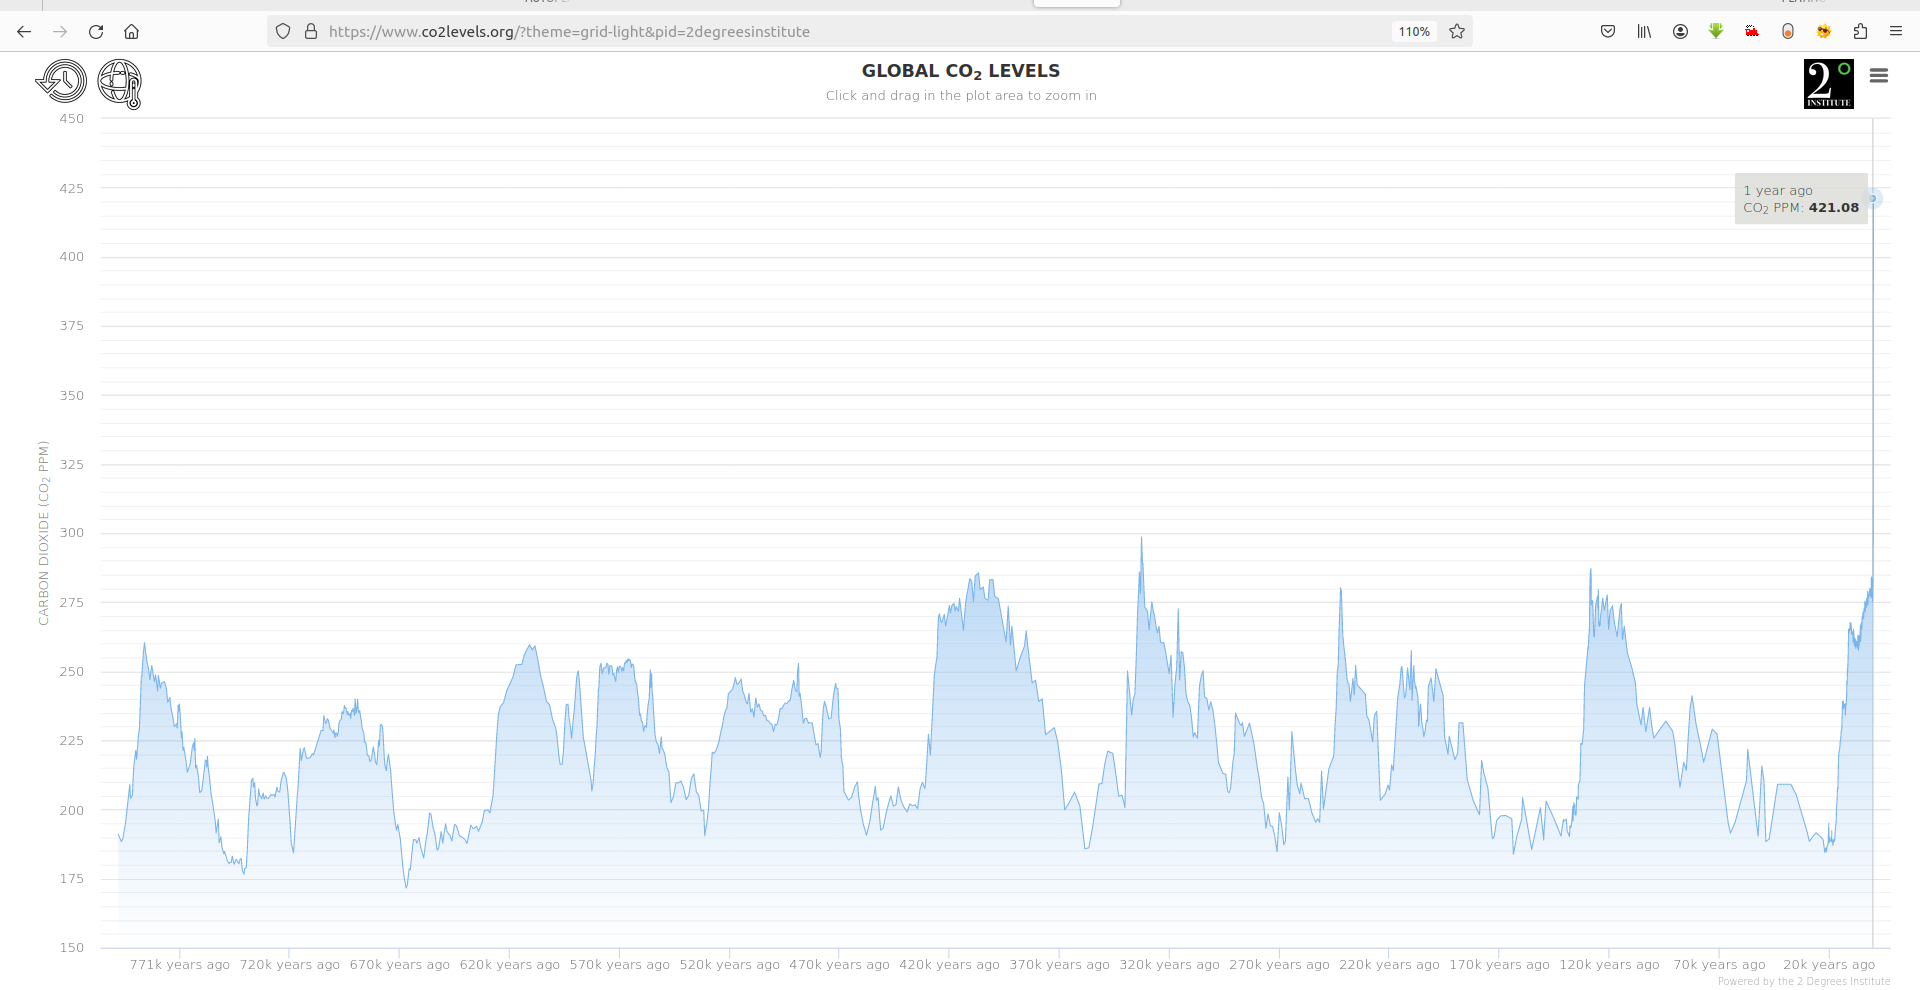Click the clock history icon above the chart

(x=61, y=82)
